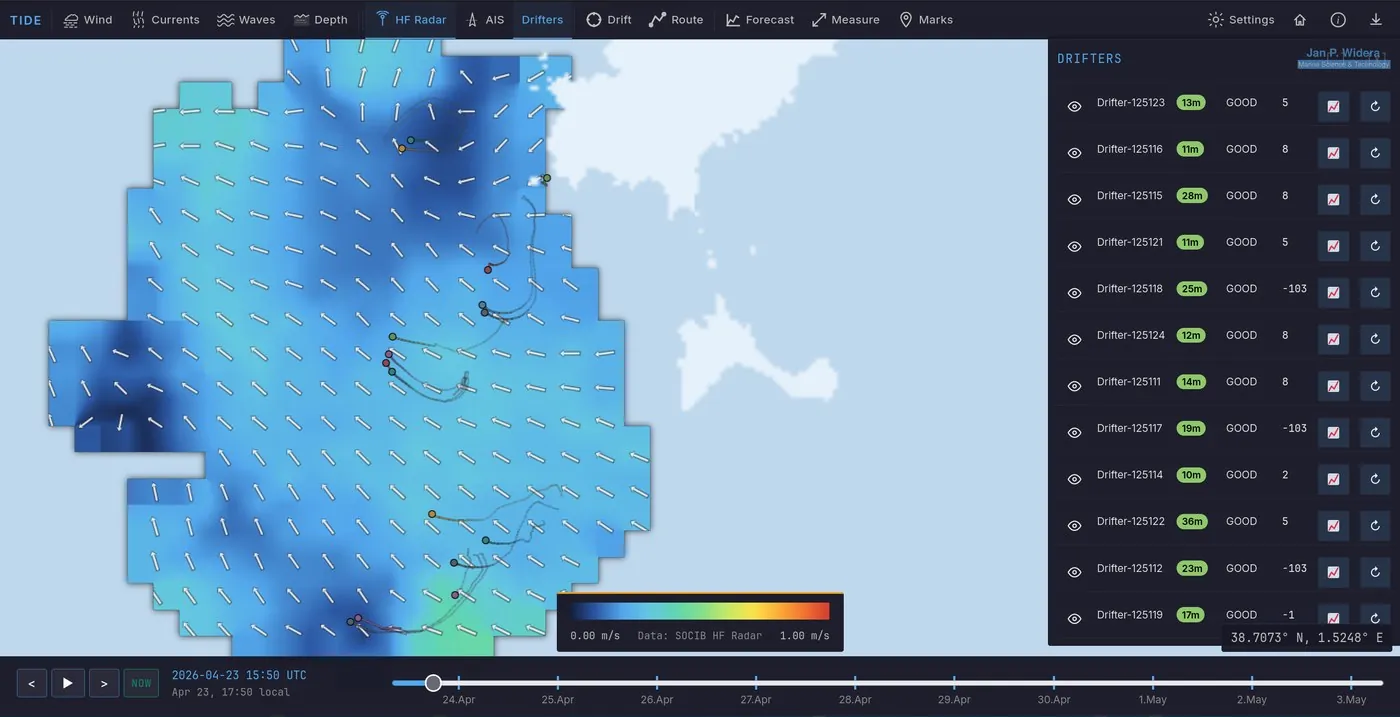
Task: Play the timeline animation
Action: pos(68,683)
